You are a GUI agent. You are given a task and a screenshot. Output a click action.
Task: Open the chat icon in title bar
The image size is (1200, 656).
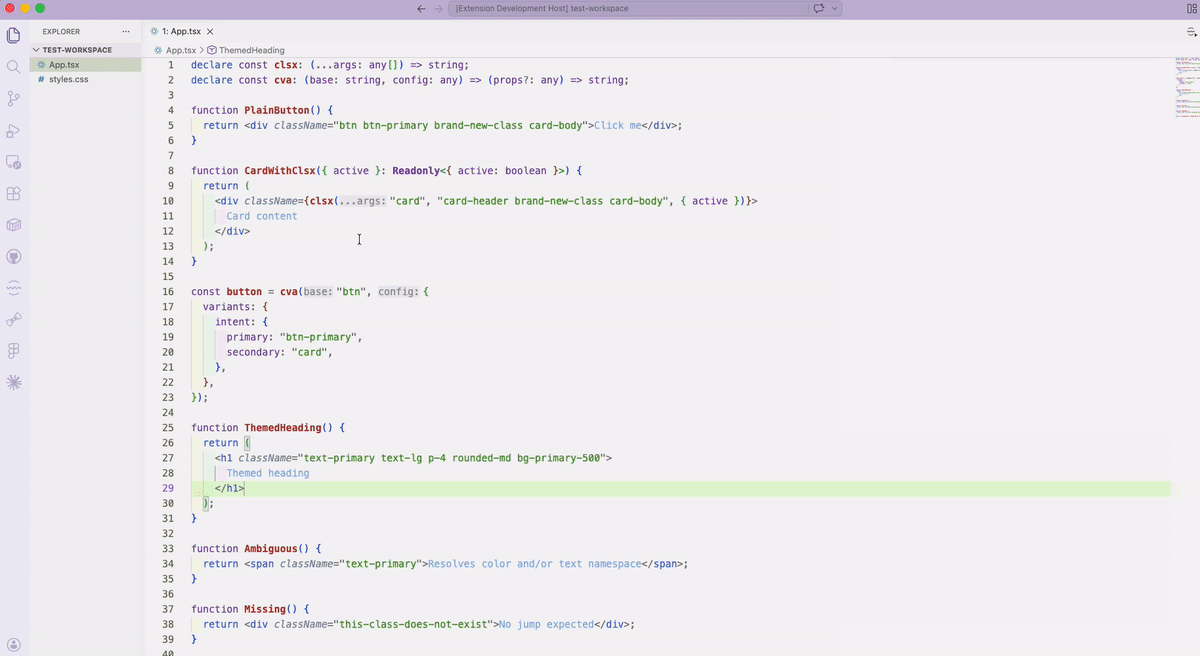tap(818, 8)
